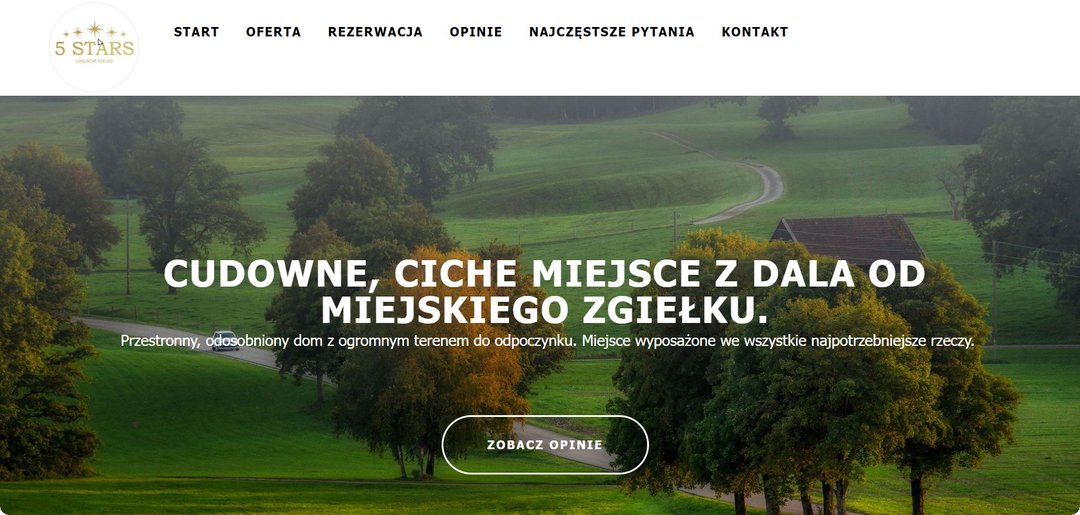Click the brown barn roof in photo
Viewport: 1080px width, 515px height.
click(x=849, y=239)
